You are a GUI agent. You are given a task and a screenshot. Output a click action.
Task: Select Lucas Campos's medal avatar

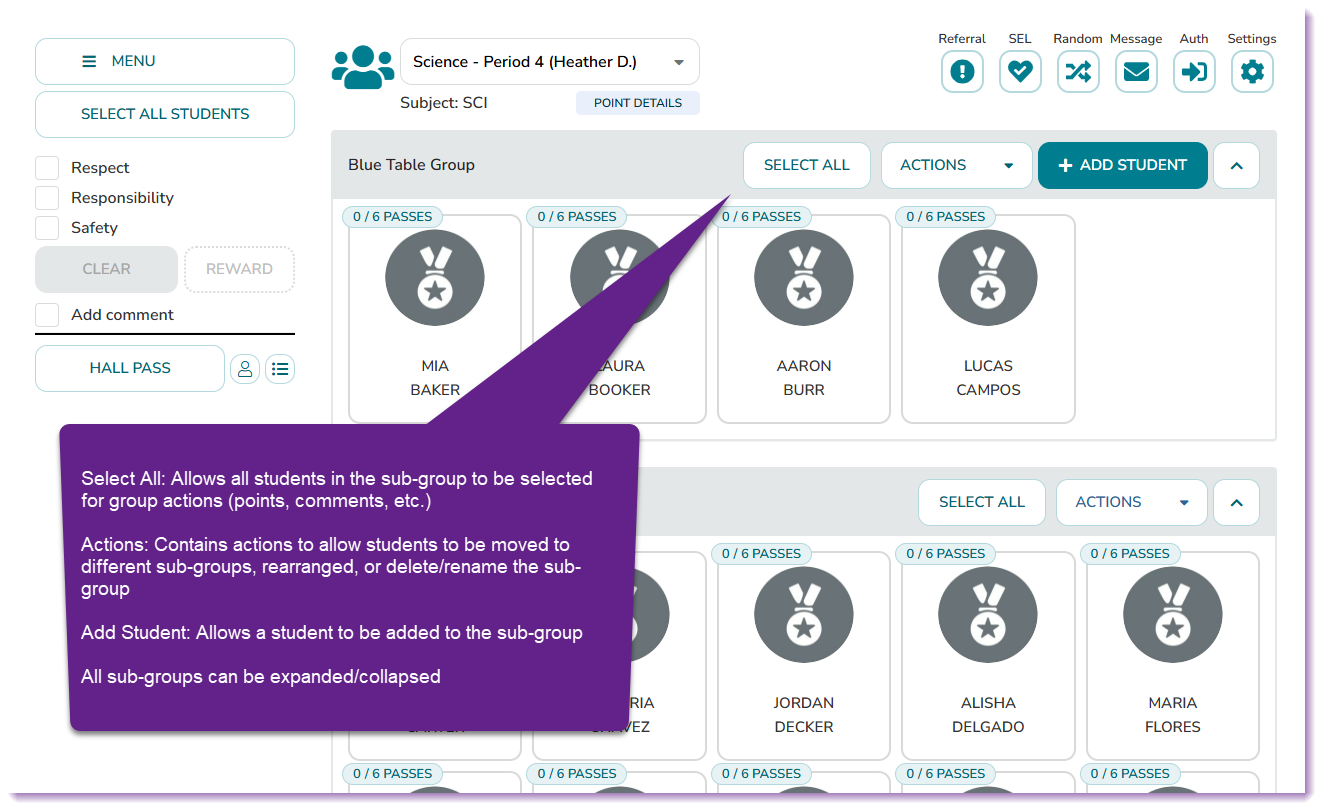coord(988,278)
